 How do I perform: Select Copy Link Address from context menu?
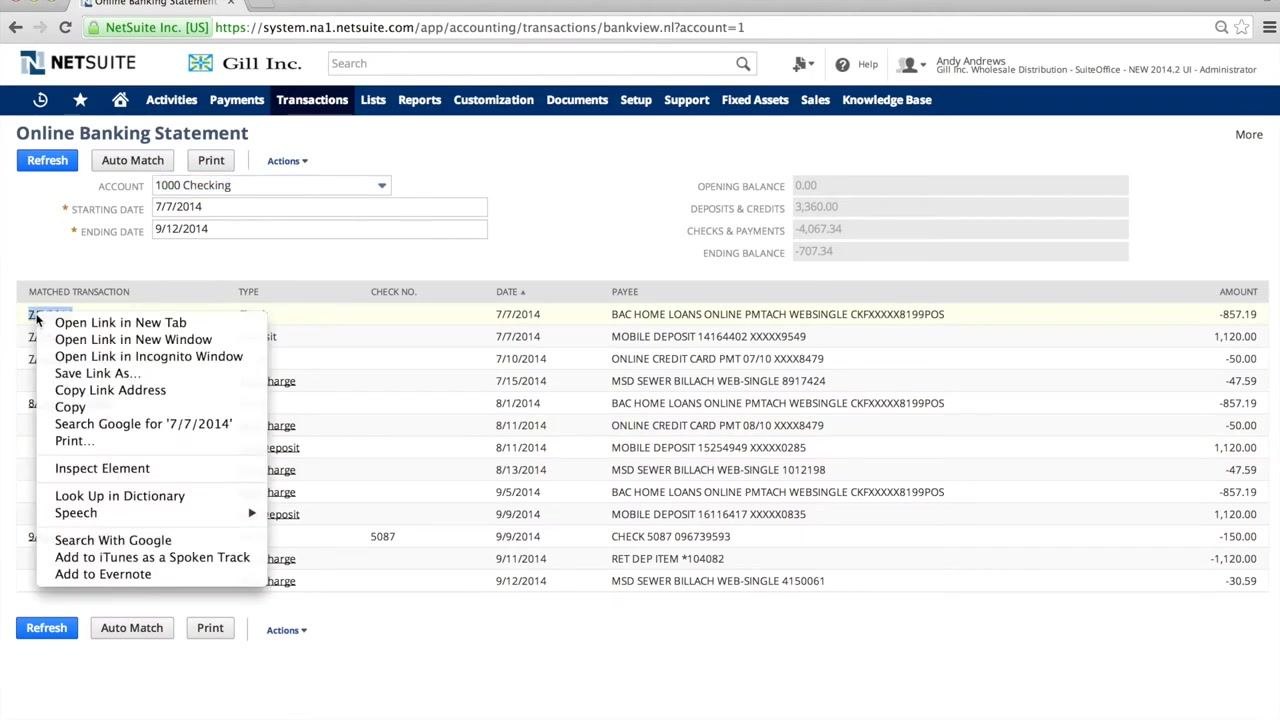(110, 390)
